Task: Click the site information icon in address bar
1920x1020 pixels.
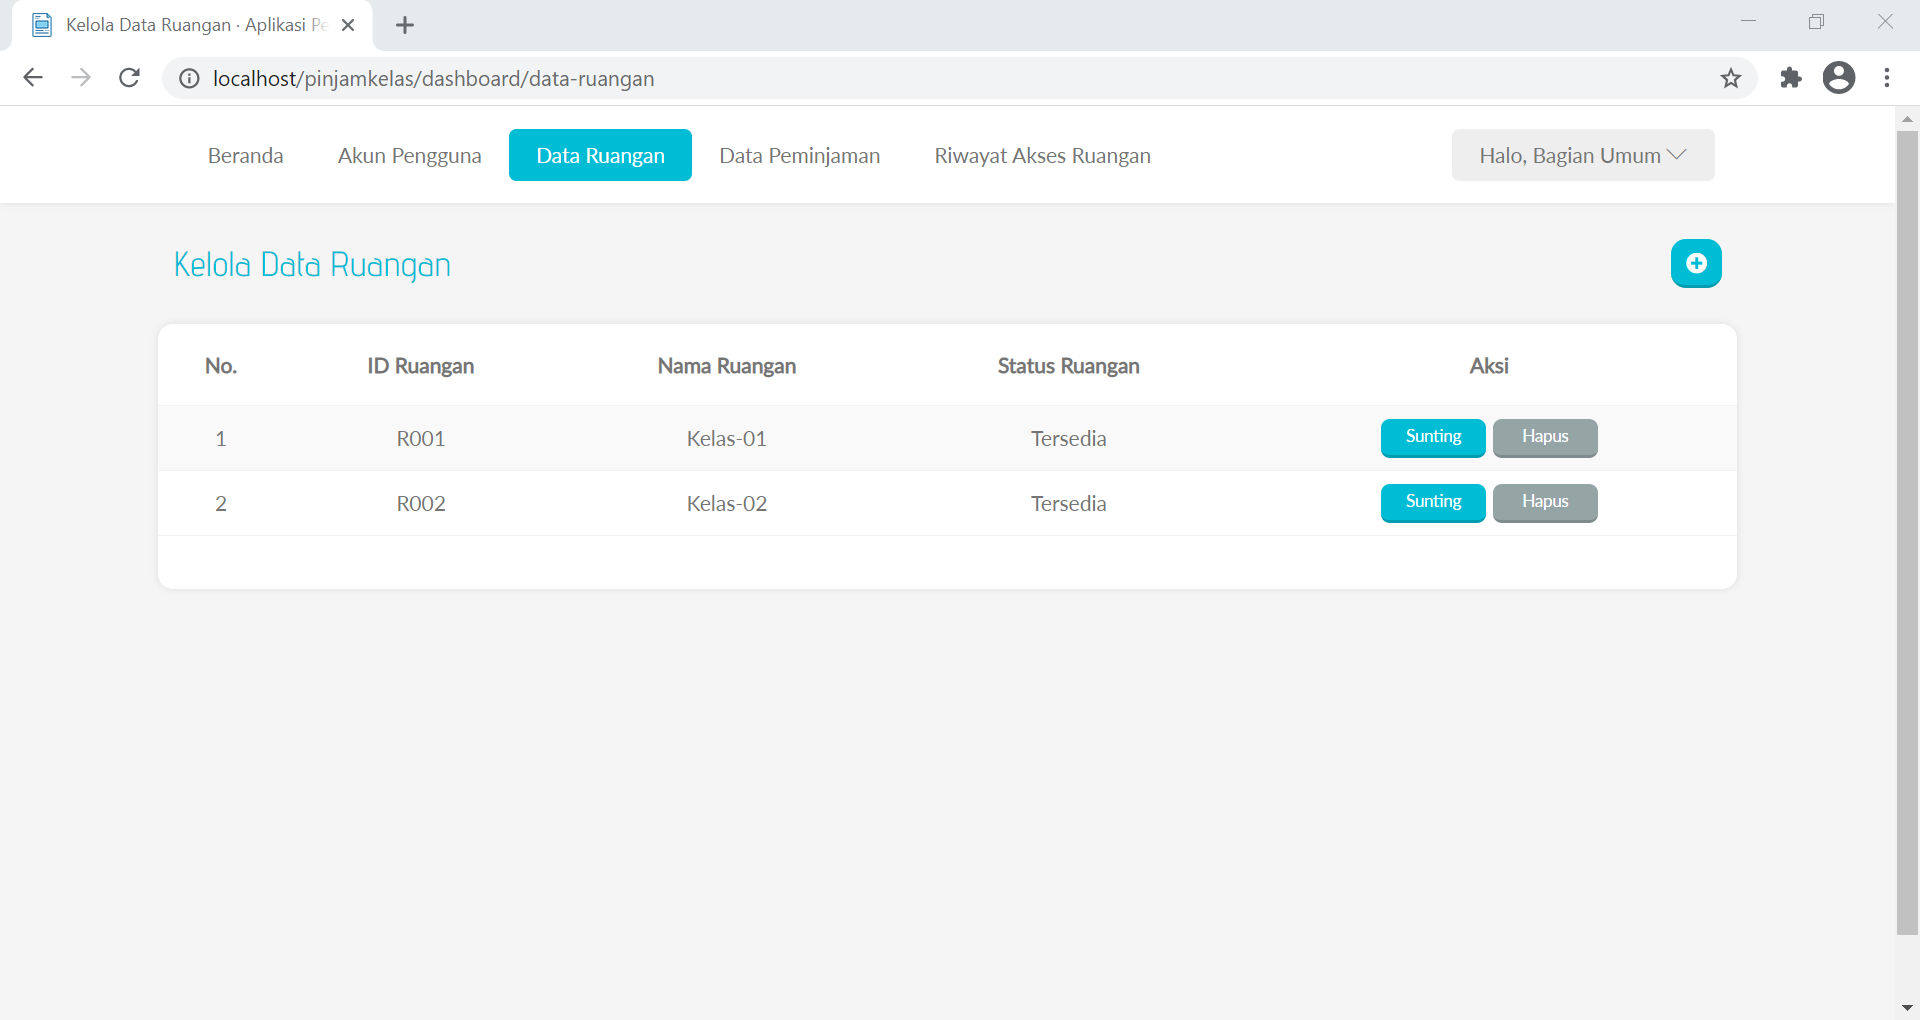Action: click(x=189, y=78)
